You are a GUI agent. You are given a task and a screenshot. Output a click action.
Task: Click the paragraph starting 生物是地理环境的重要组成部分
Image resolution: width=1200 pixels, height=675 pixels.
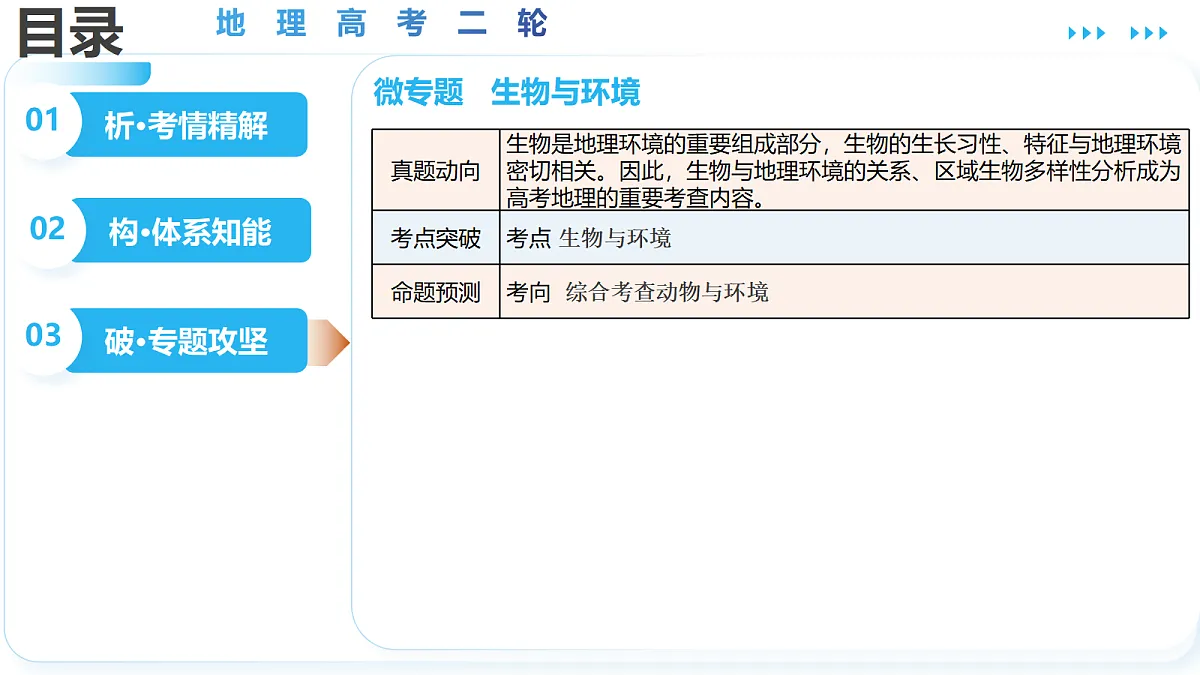[844, 170]
